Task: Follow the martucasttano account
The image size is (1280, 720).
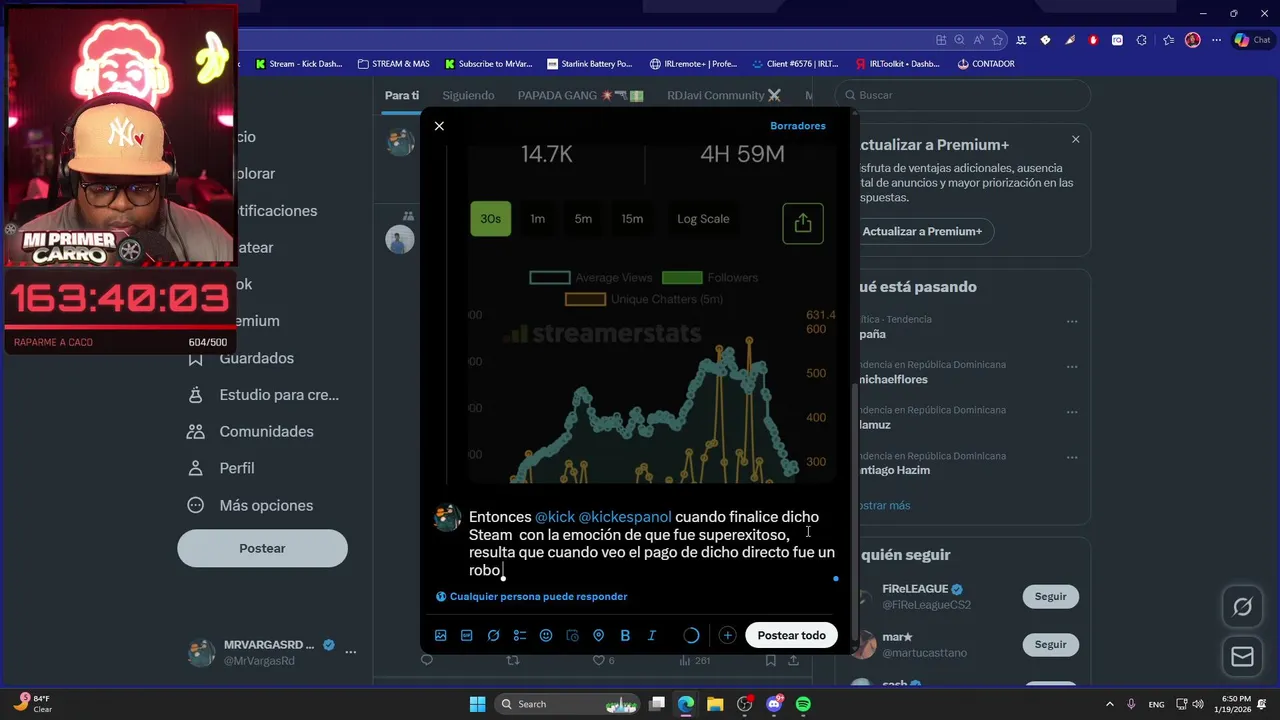Action: (1050, 645)
